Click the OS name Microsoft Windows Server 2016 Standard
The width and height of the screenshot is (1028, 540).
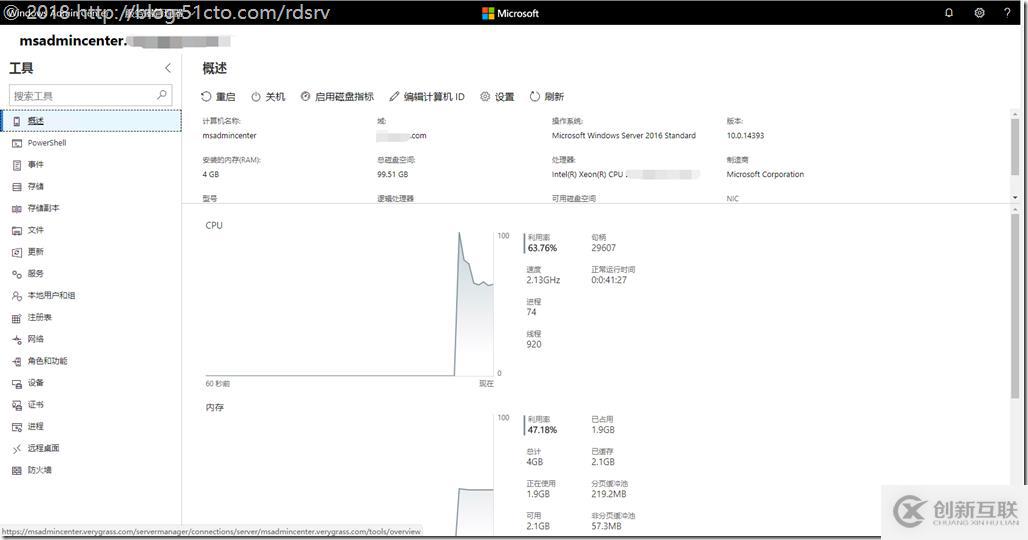click(x=623, y=136)
